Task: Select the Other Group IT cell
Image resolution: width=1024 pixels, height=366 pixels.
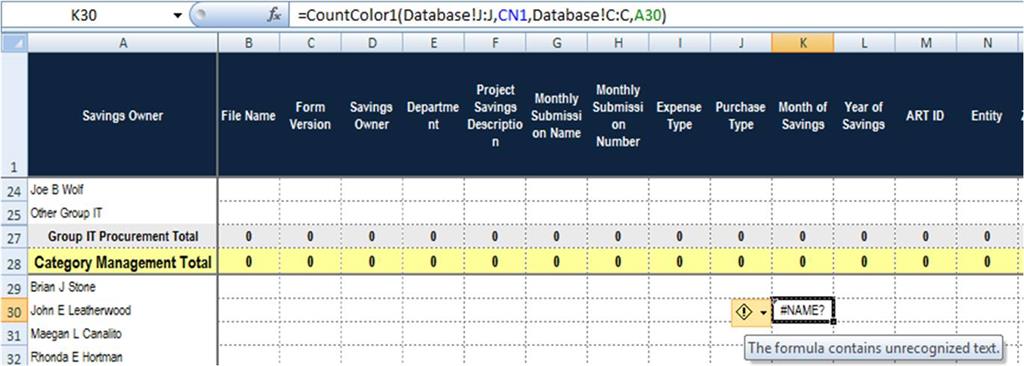Action: (x=123, y=213)
